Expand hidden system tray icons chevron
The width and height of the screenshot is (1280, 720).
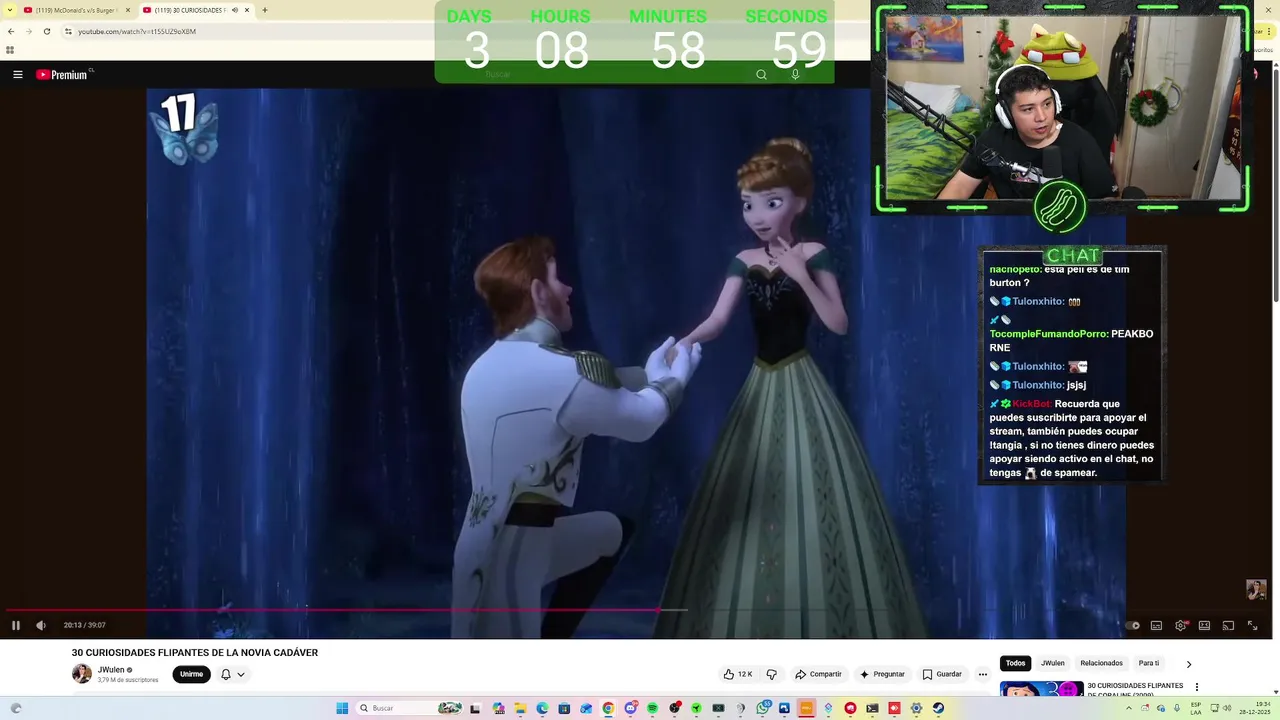tap(1129, 708)
